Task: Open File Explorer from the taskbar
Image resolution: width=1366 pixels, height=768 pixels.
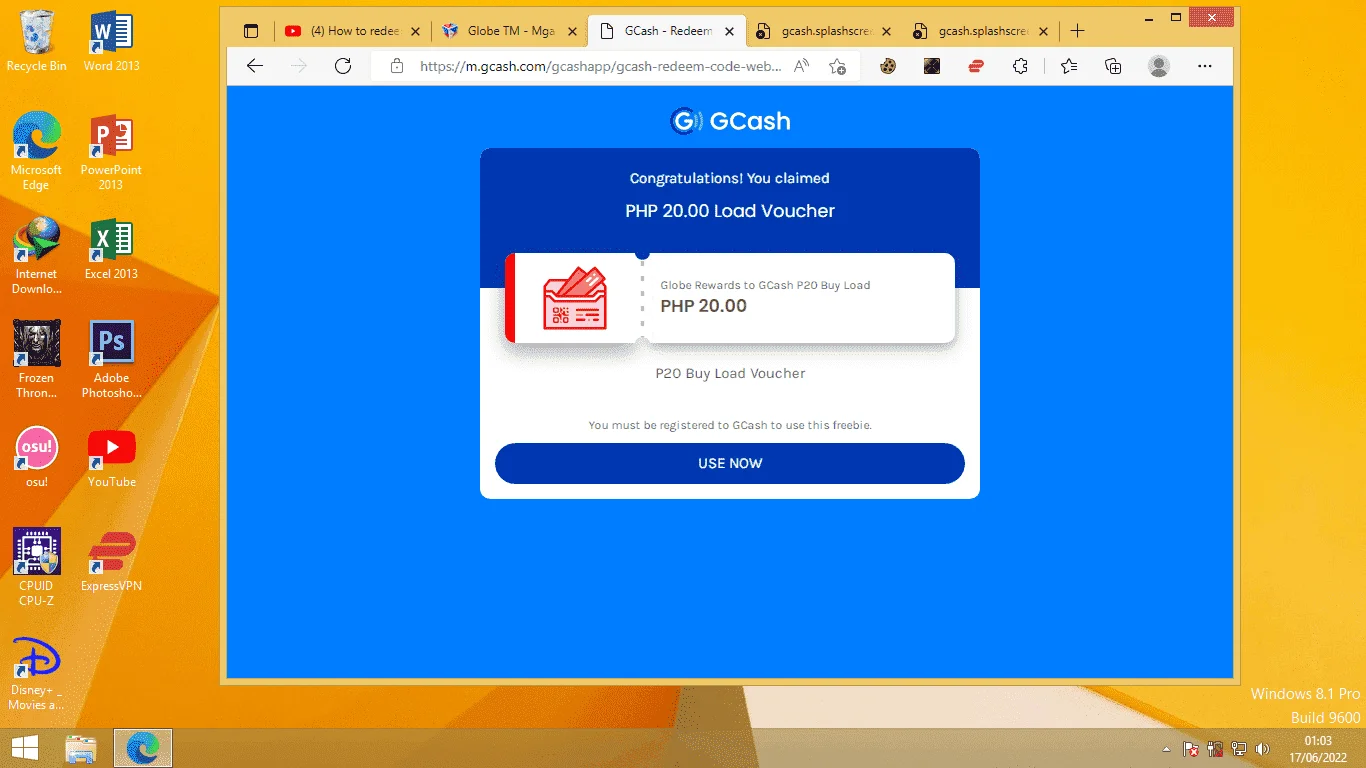Action: 81,748
